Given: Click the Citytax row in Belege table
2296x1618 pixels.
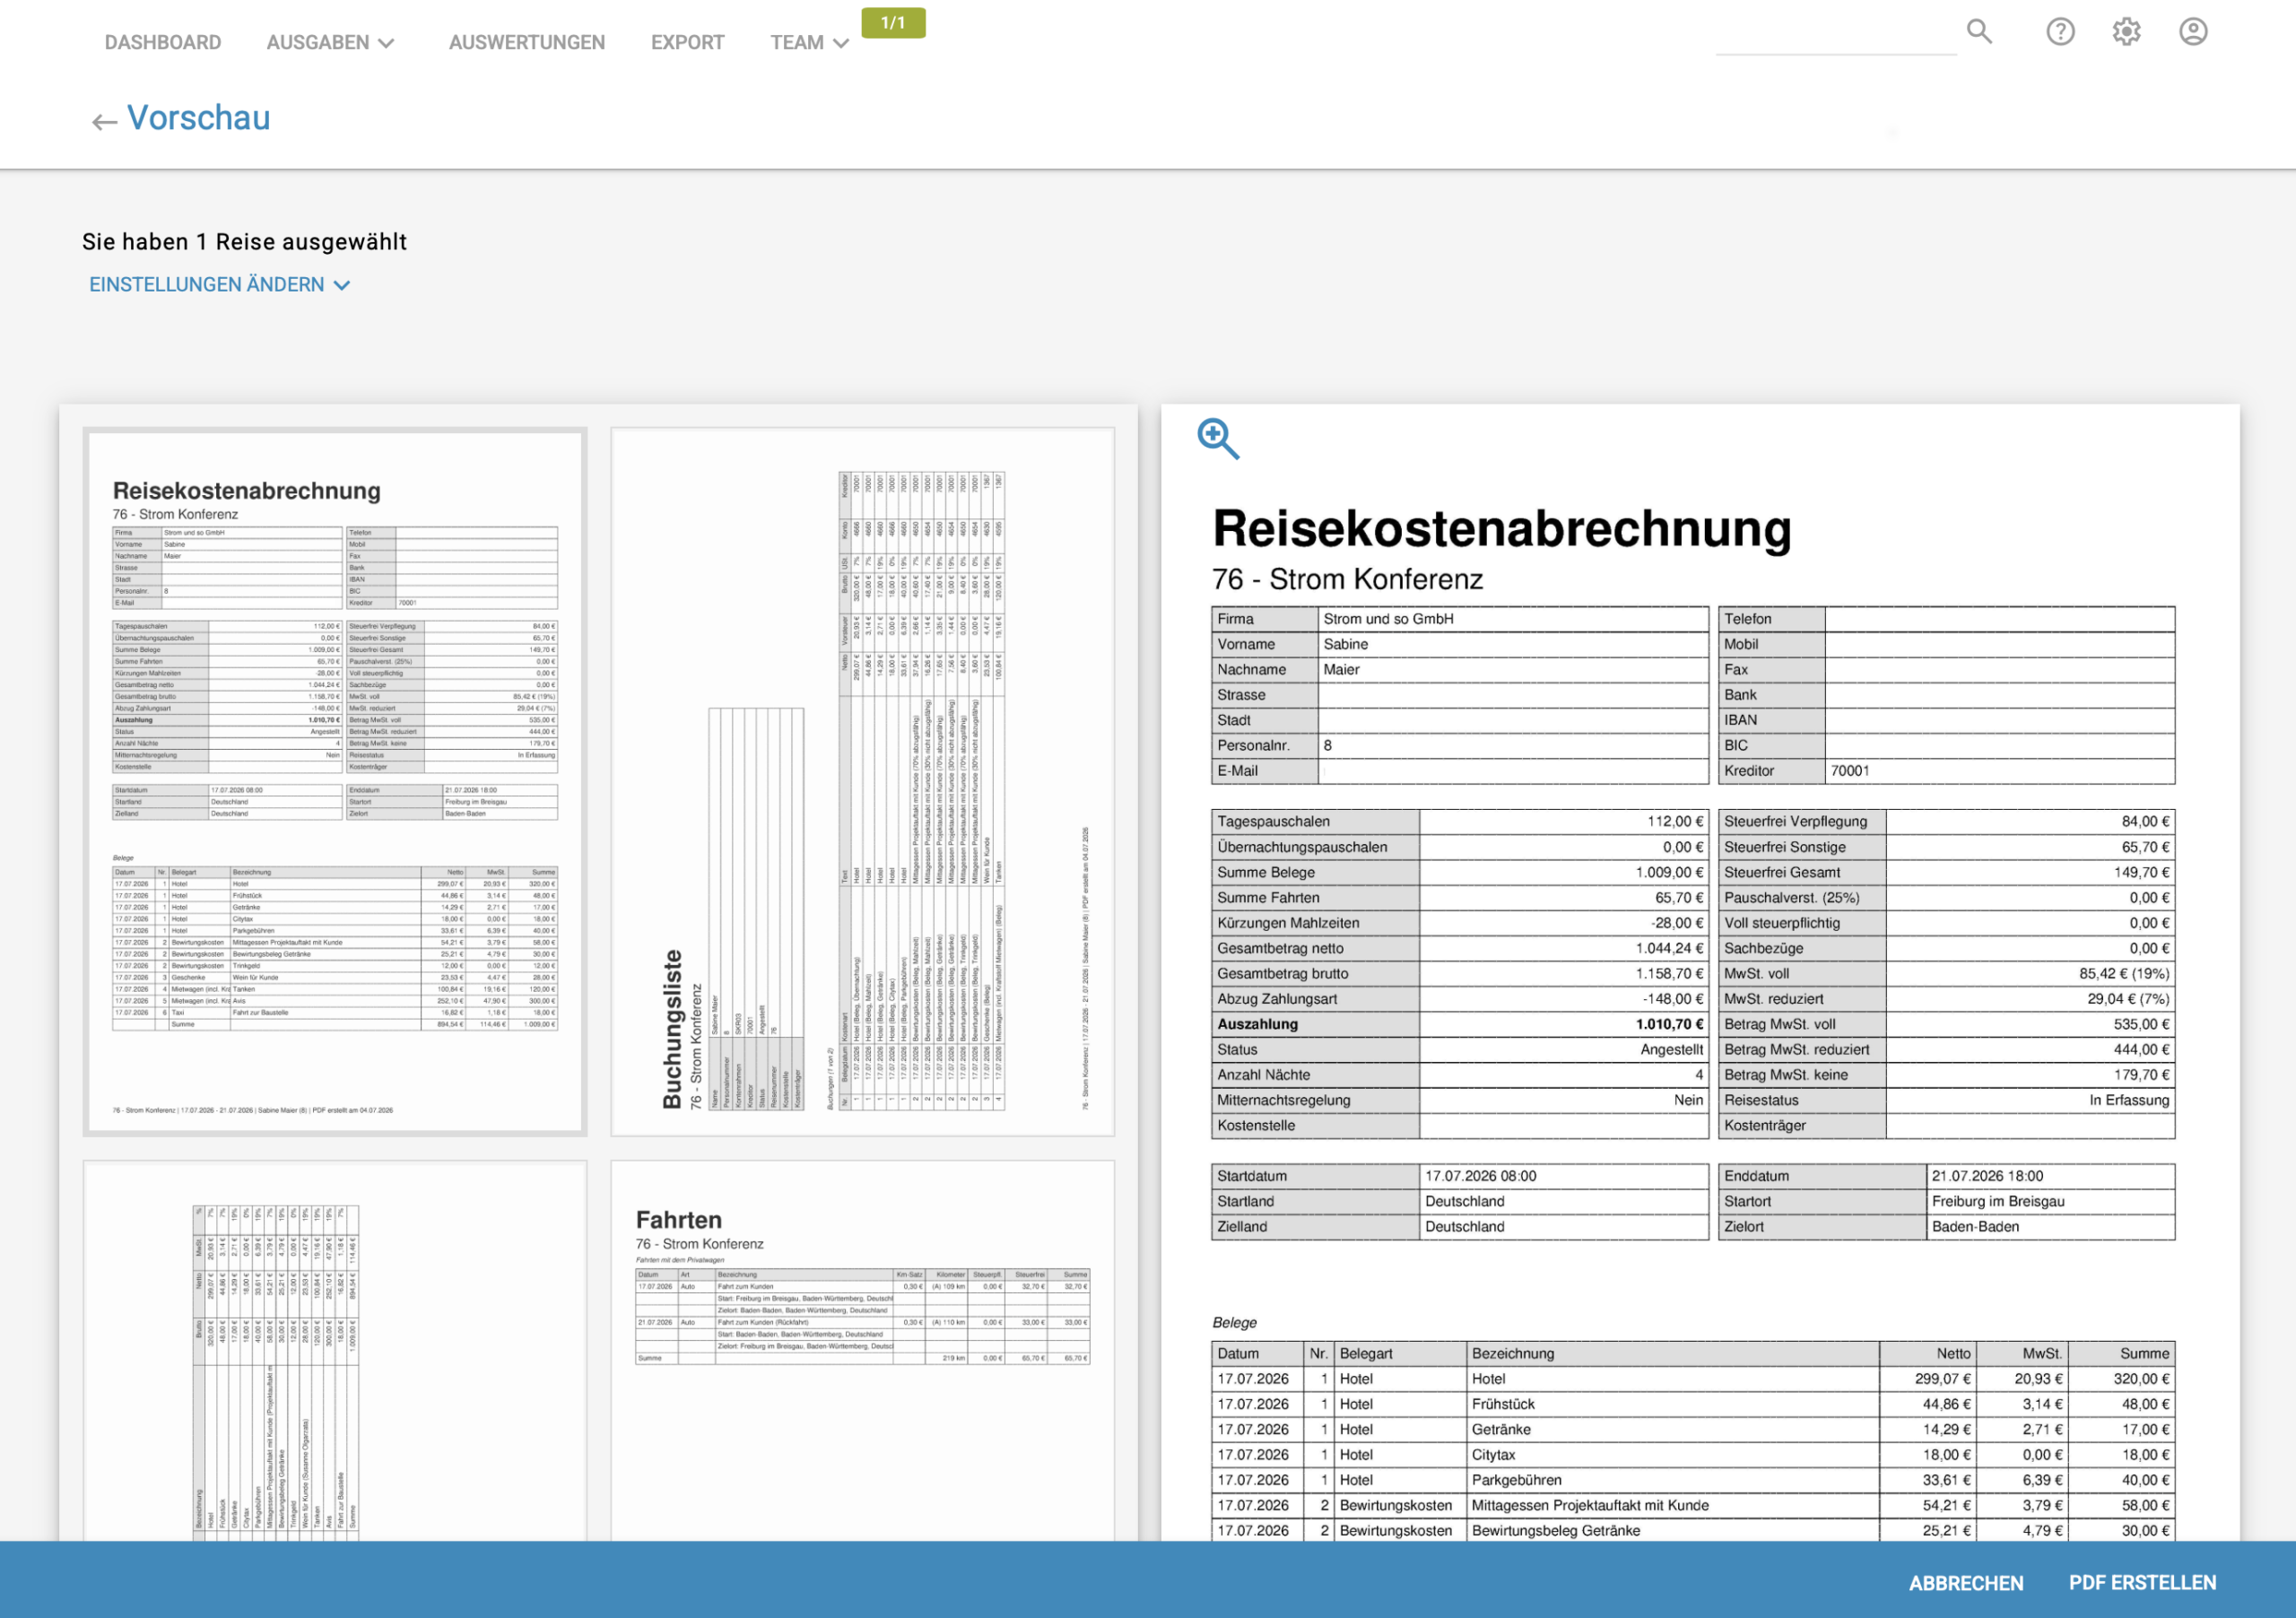Looking at the screenshot, I should [x=1692, y=1455].
